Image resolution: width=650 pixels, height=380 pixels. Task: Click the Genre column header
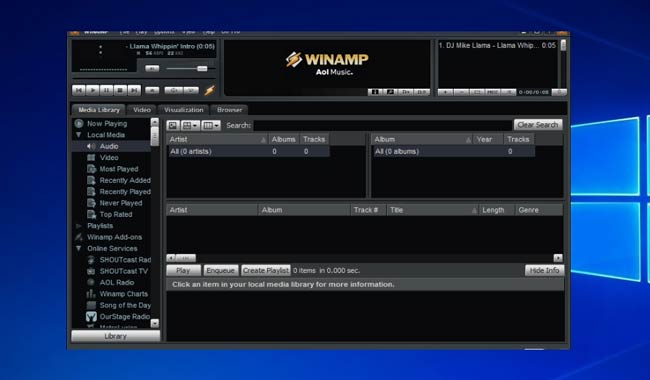tap(539, 210)
